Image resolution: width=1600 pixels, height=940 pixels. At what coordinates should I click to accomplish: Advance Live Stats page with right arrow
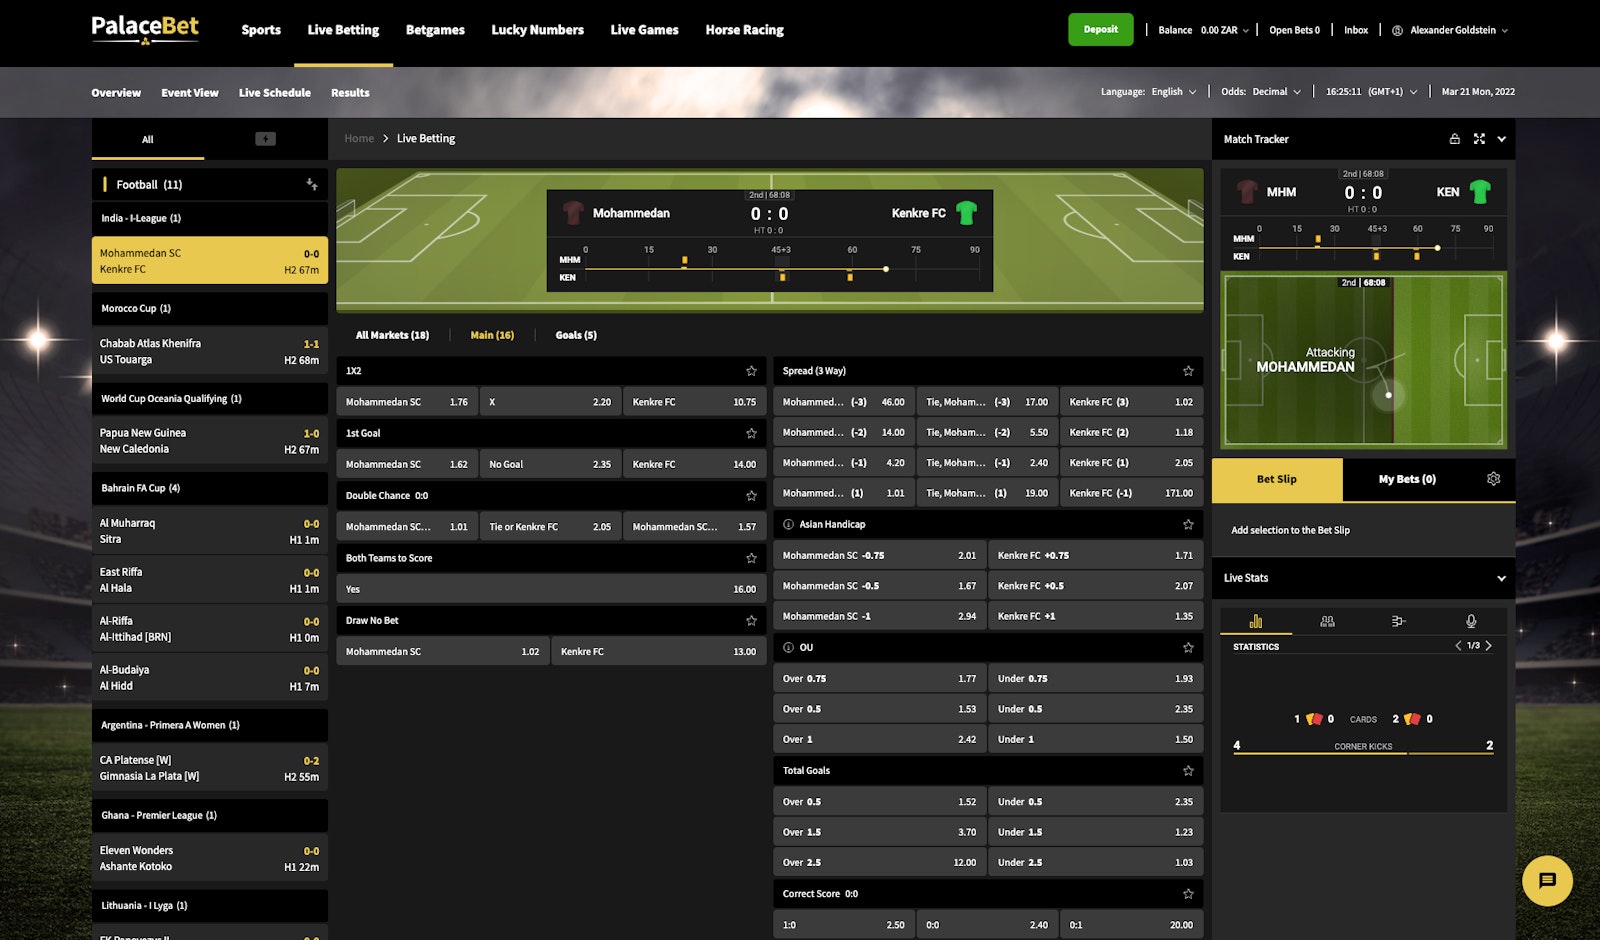[x=1489, y=646]
